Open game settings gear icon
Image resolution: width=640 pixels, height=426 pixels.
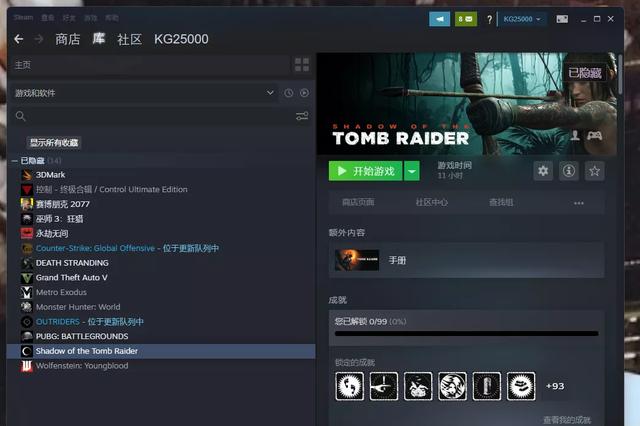[x=543, y=171]
